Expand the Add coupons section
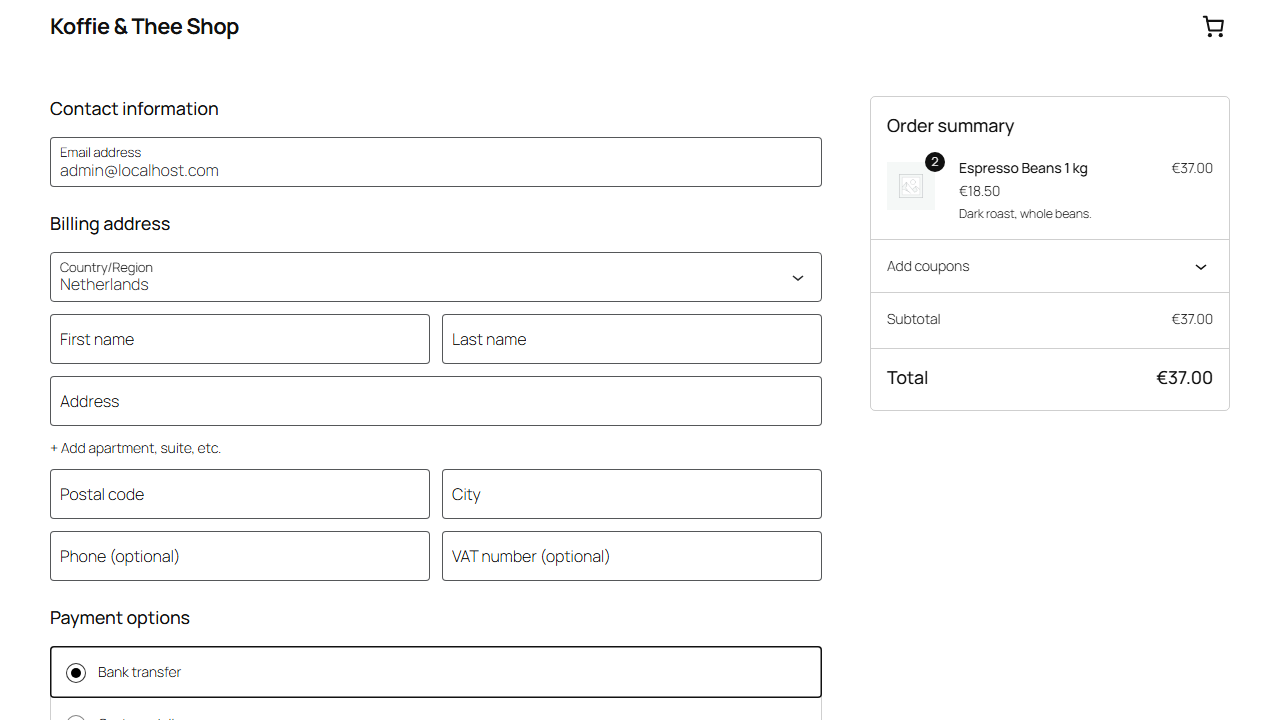Image resolution: width=1280 pixels, height=720 pixels. [1049, 266]
